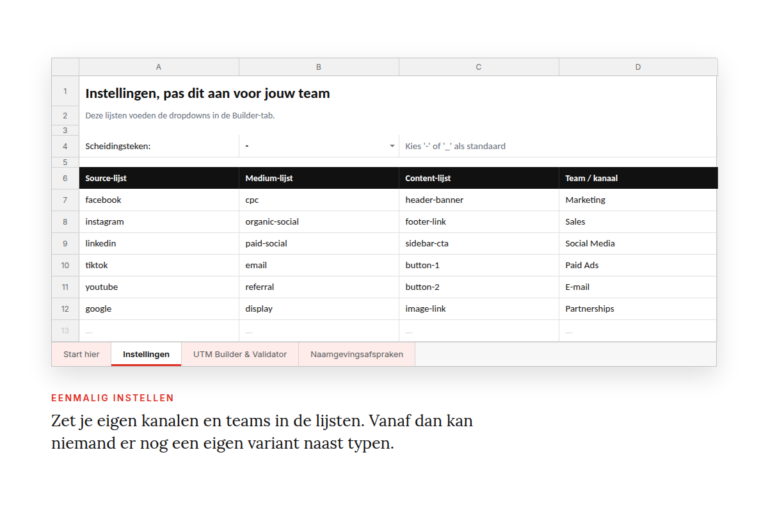The width and height of the screenshot is (768, 512).
Task: Select the 'footer-link' cell
Action: [479, 221]
